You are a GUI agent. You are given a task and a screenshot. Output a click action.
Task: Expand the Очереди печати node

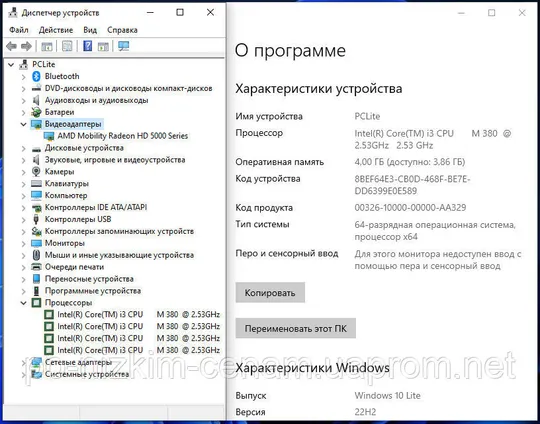pos(23,267)
